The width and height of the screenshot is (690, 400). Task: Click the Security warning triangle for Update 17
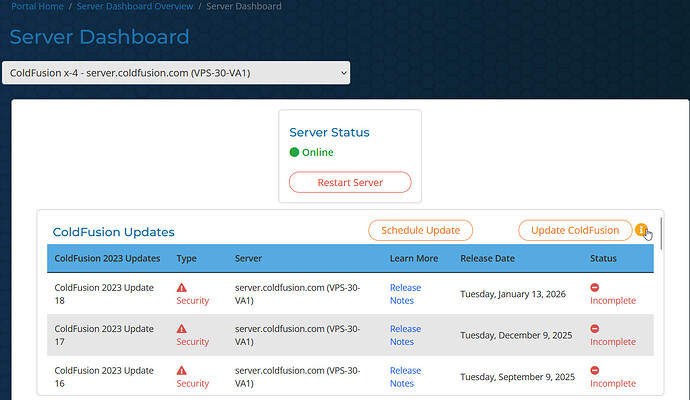coord(182,328)
